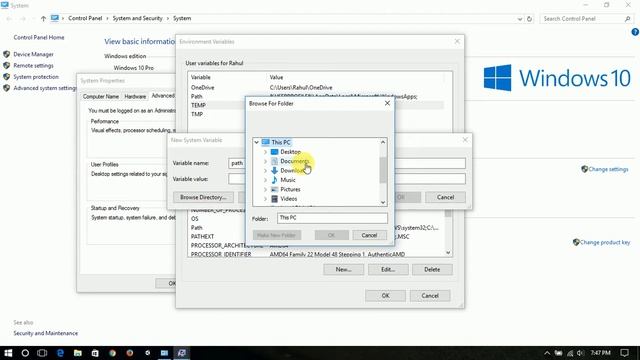Click the shield icon beside Change product key
Viewport: 640px width, 360px height.
[x=576, y=242]
